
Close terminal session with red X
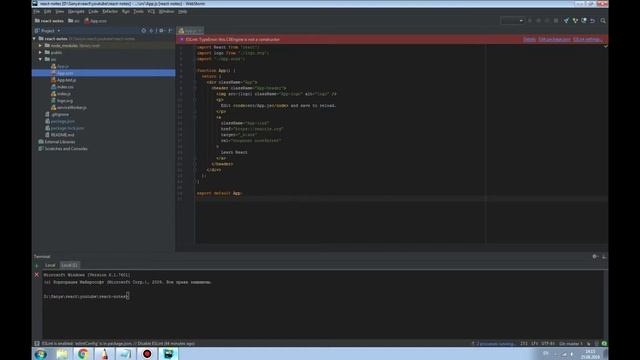point(37,275)
